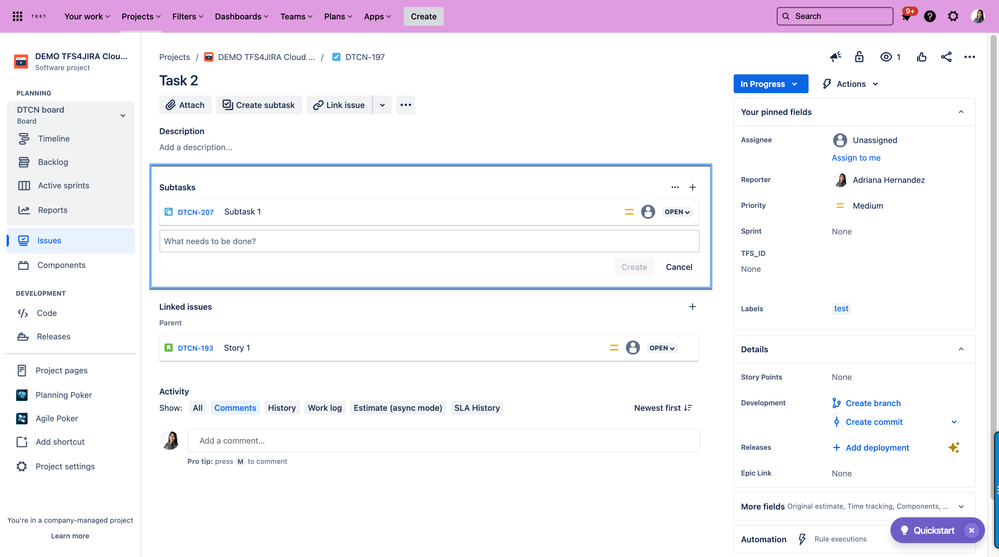Click the give feedback megaphone icon
Screen dimensions: 999x557
(x=835, y=57)
